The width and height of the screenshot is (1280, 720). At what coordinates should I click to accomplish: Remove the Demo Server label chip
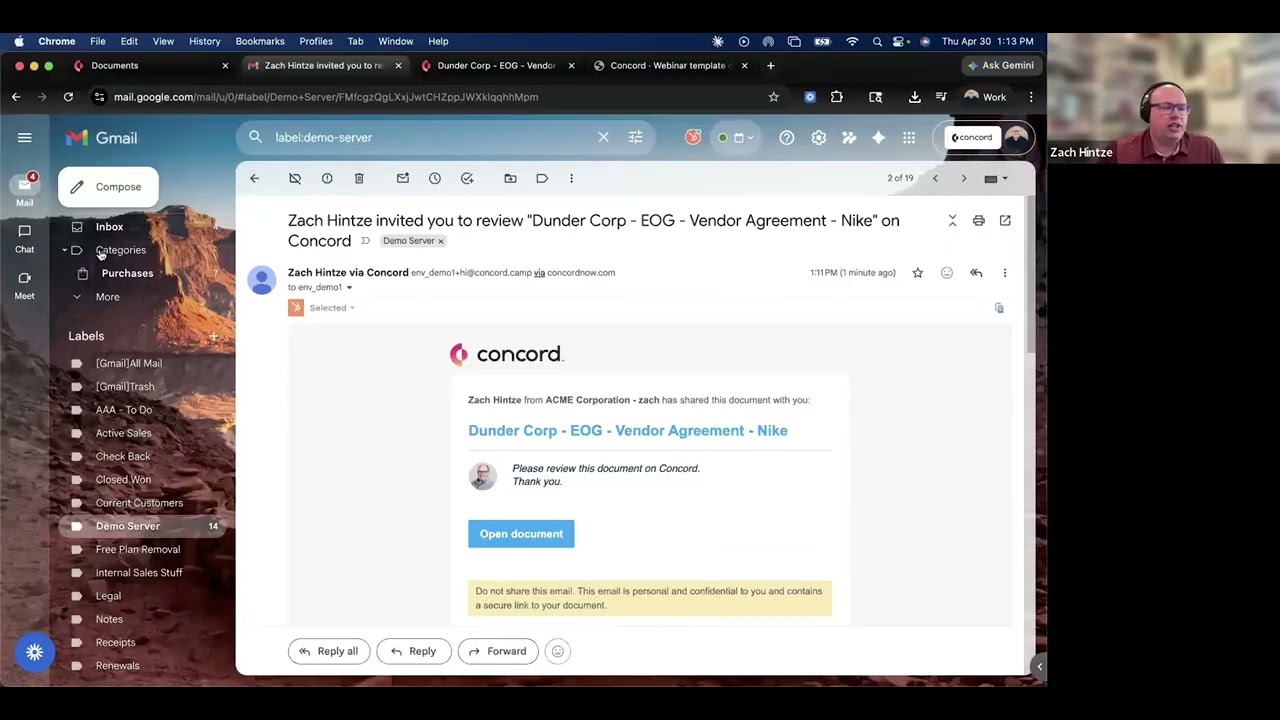click(x=440, y=241)
